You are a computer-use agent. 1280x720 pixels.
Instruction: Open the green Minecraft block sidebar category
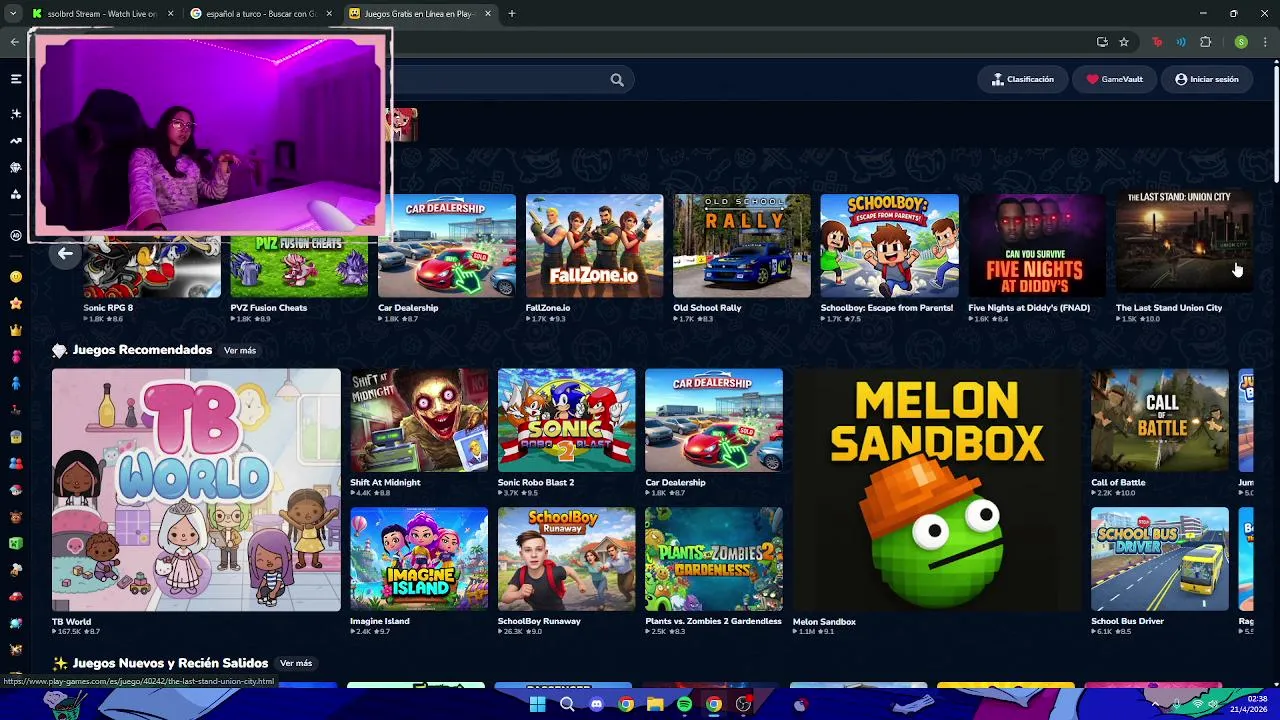[16, 544]
